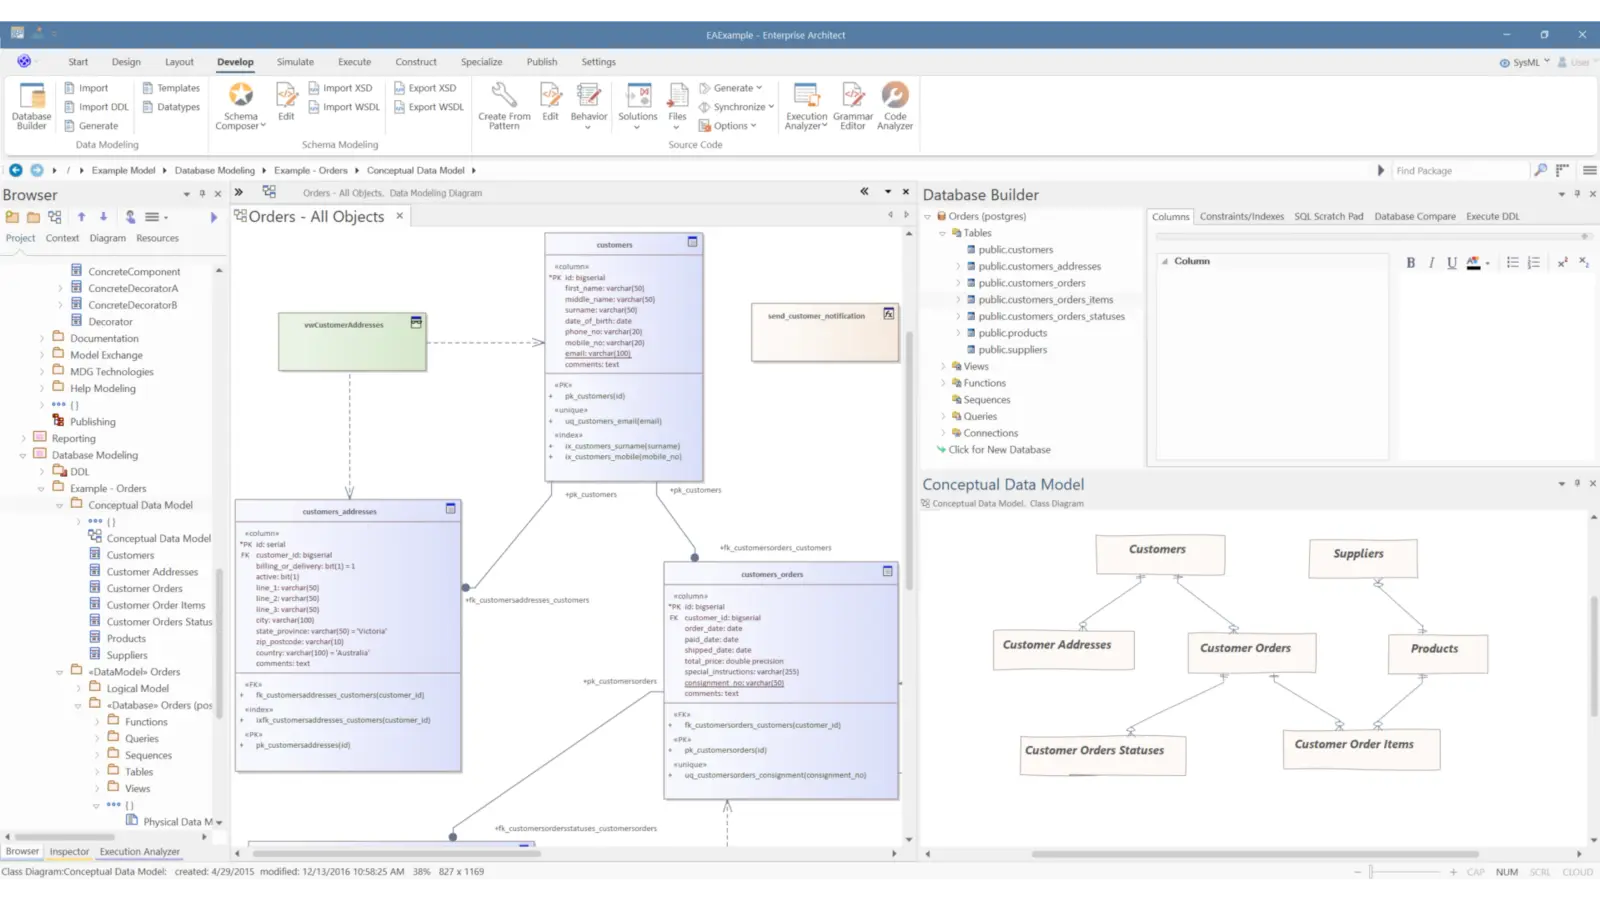The image size is (1600, 900).
Task: Toggle underline formatting in Column panel
Action: 1451,262
